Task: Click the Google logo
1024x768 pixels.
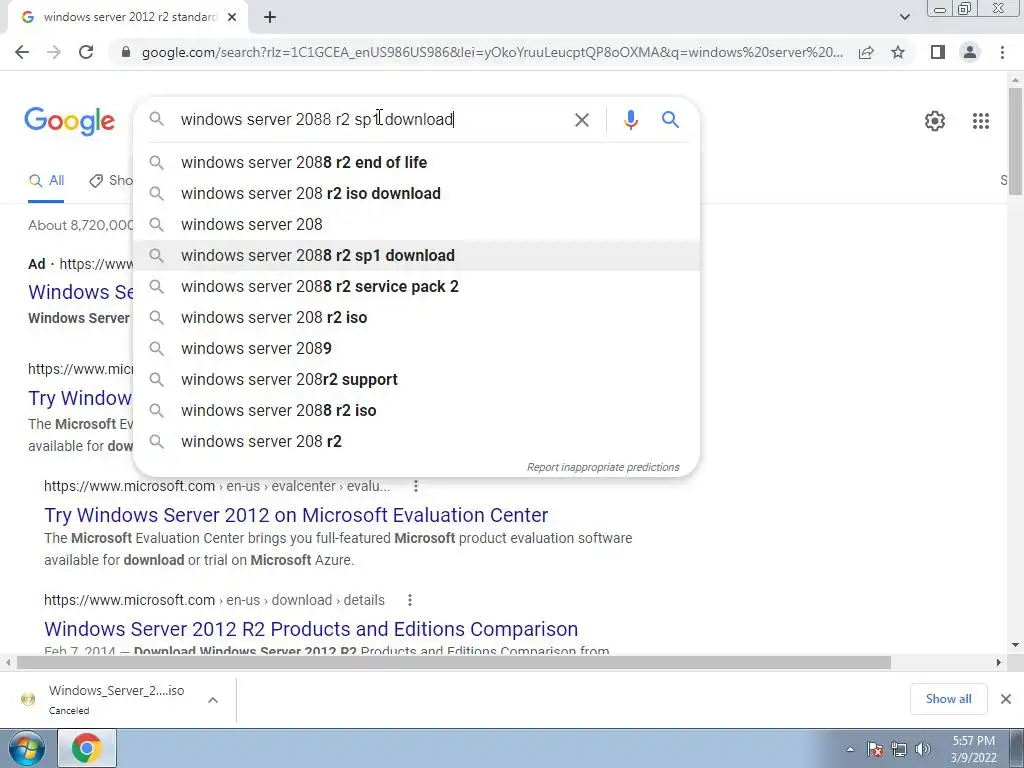Action: pos(69,121)
